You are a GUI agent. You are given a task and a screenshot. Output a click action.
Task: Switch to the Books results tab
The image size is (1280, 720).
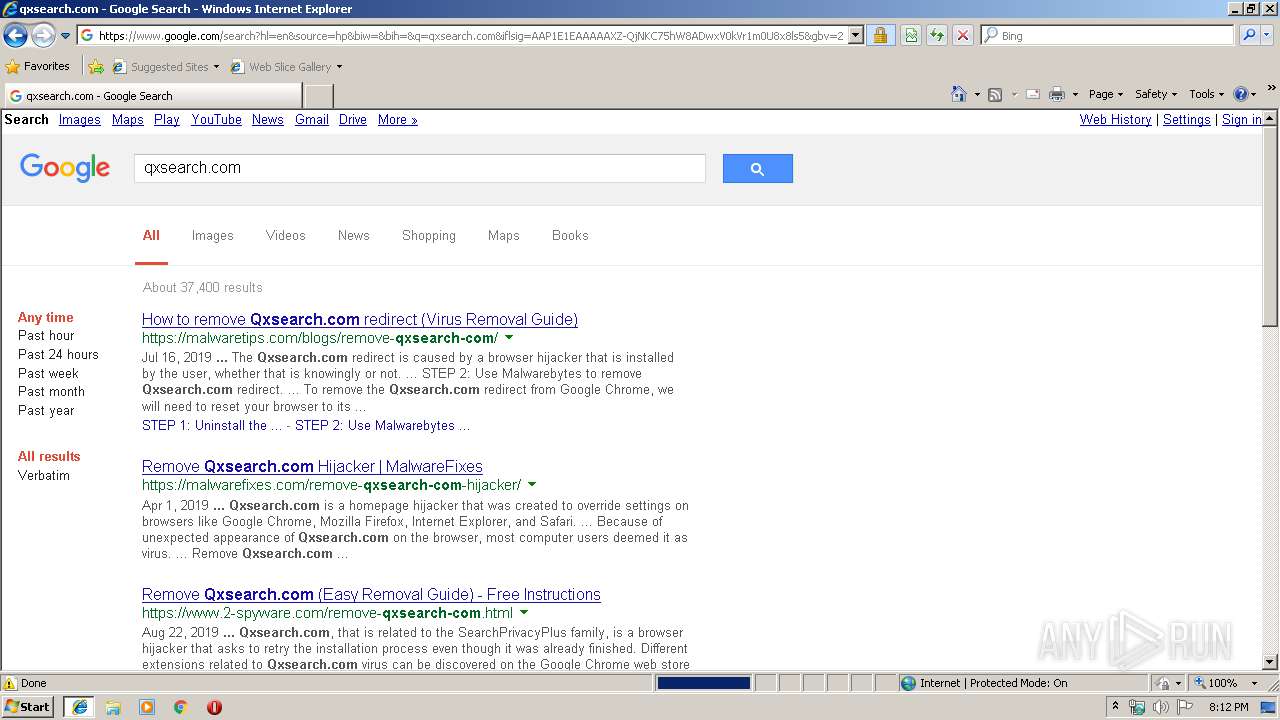pos(570,235)
